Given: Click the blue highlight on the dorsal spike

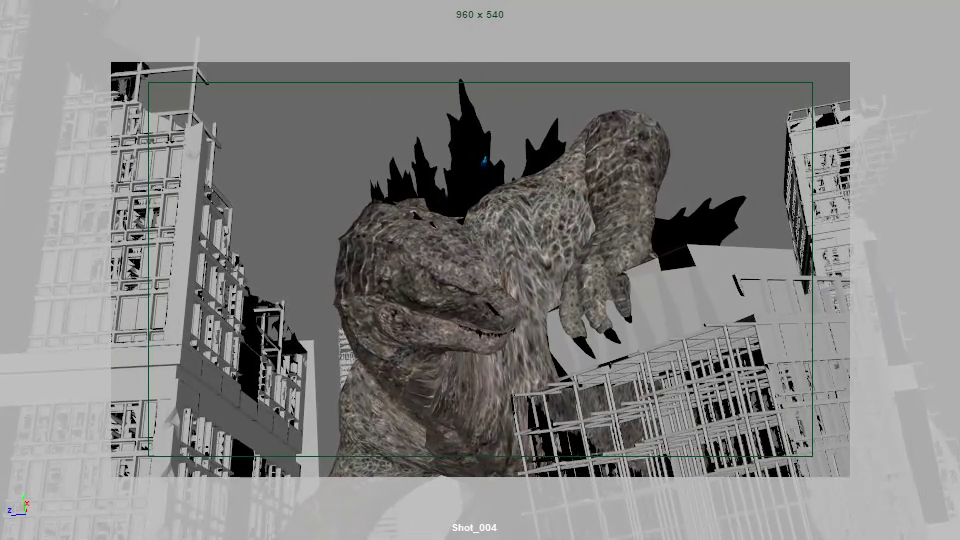Looking at the screenshot, I should [485, 158].
